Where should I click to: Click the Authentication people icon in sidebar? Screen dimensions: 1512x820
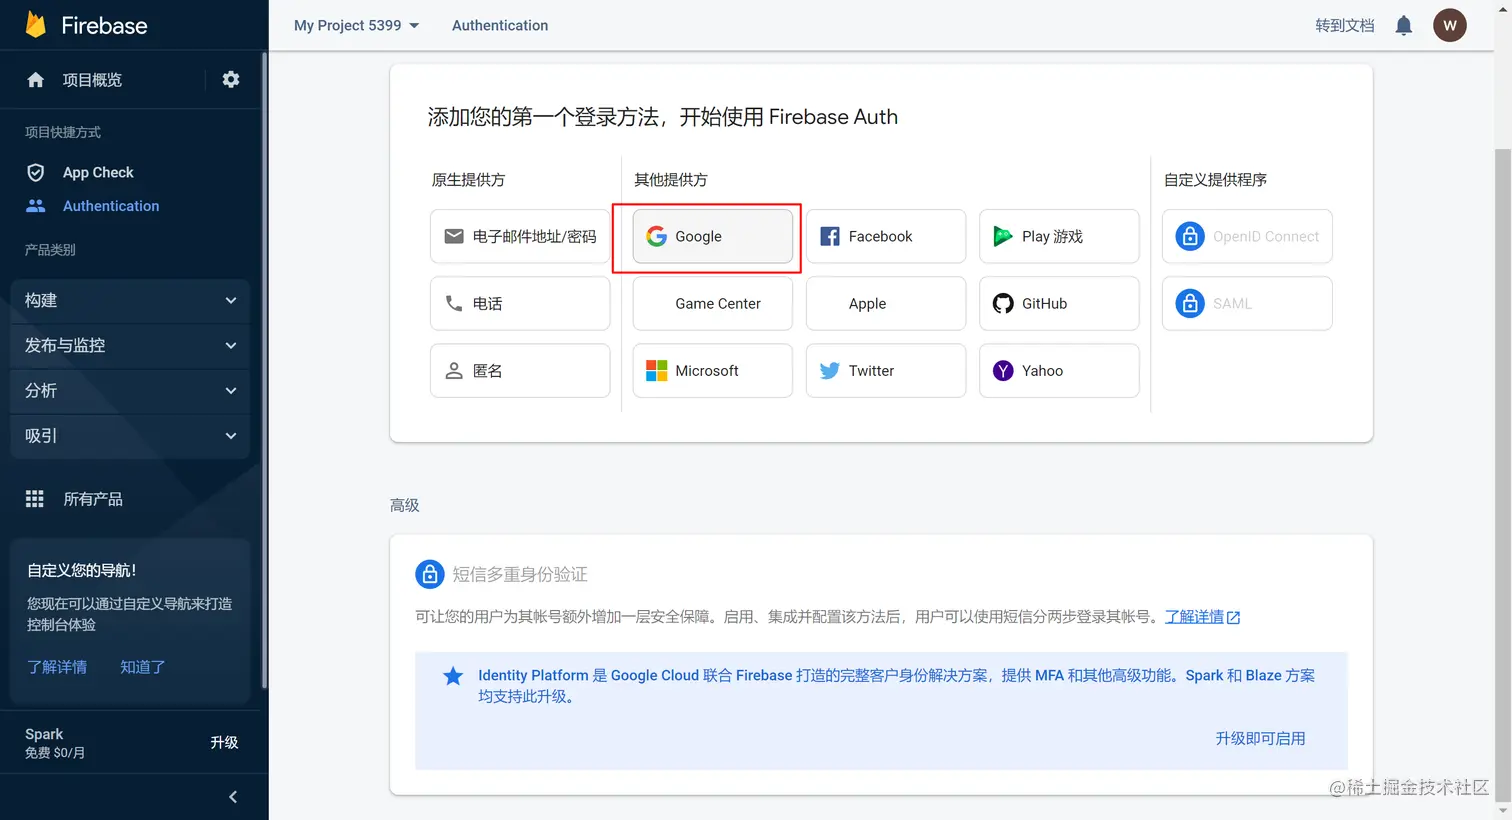tap(36, 206)
